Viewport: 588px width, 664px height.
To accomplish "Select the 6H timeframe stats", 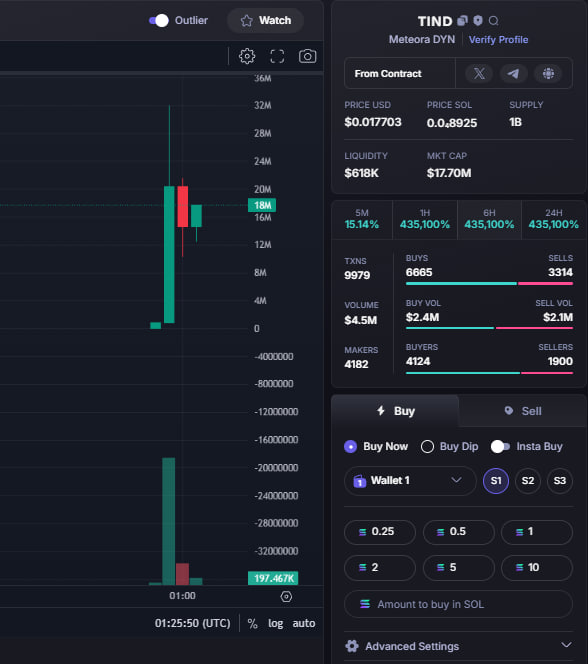I will [489, 219].
